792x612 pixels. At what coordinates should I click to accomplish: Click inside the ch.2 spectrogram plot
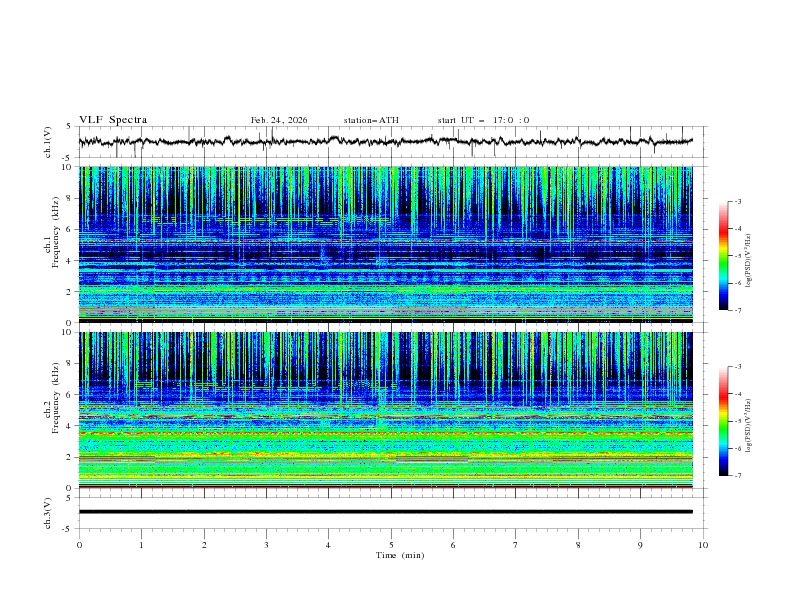[x=391, y=410]
